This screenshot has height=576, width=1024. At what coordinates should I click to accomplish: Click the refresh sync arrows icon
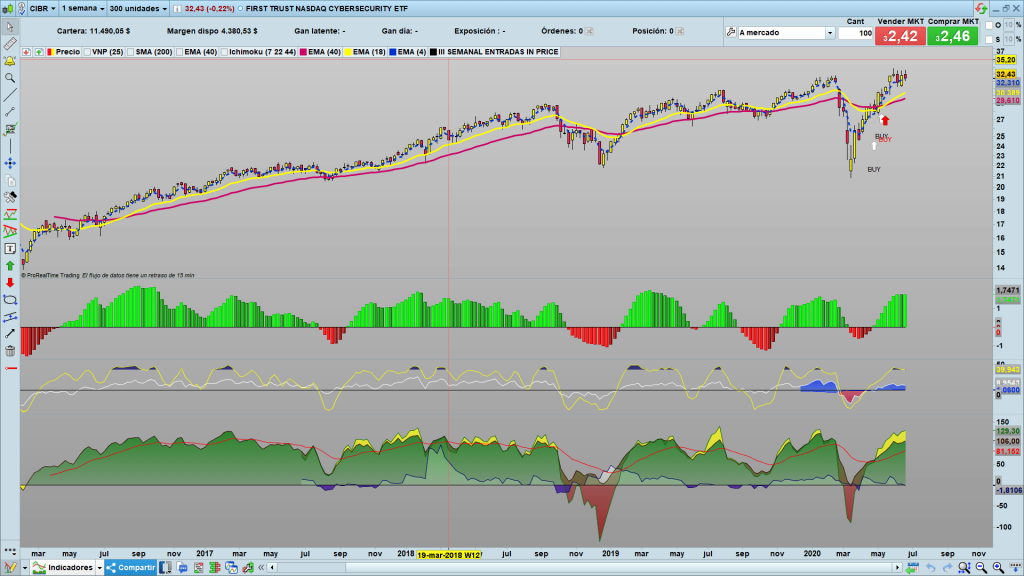coord(981,8)
